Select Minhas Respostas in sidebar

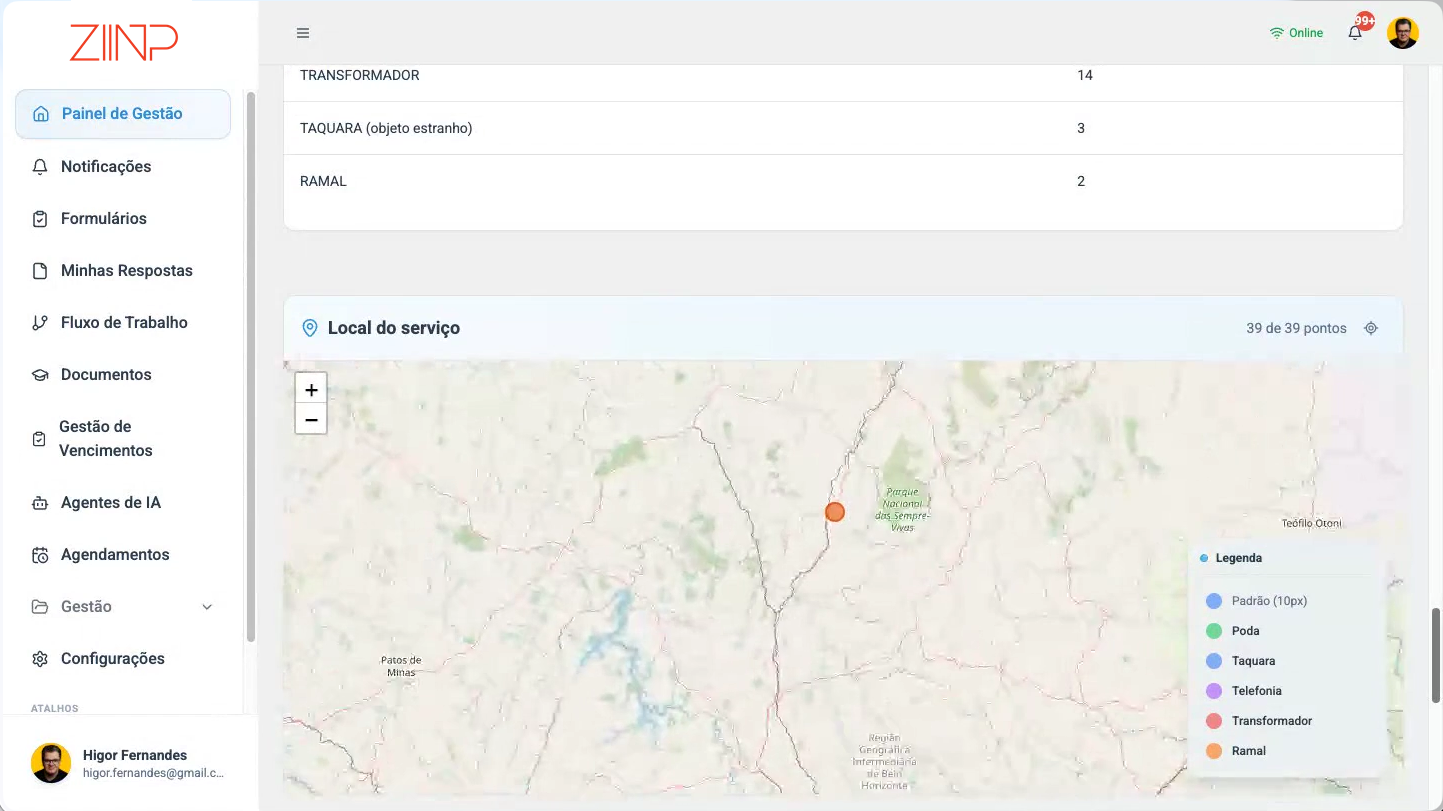(123, 271)
